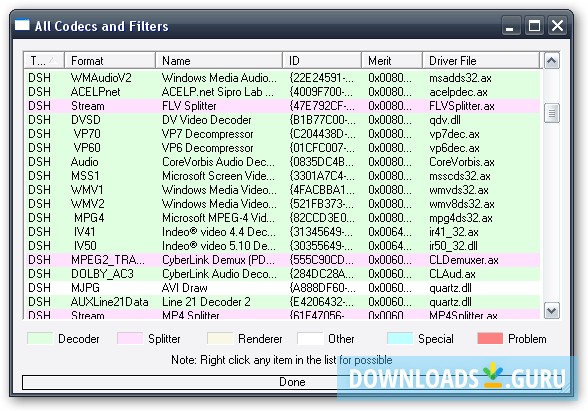Select the CoreVorbis Audio Decoder row
Viewport: 588px width, 411px height.
(282, 162)
